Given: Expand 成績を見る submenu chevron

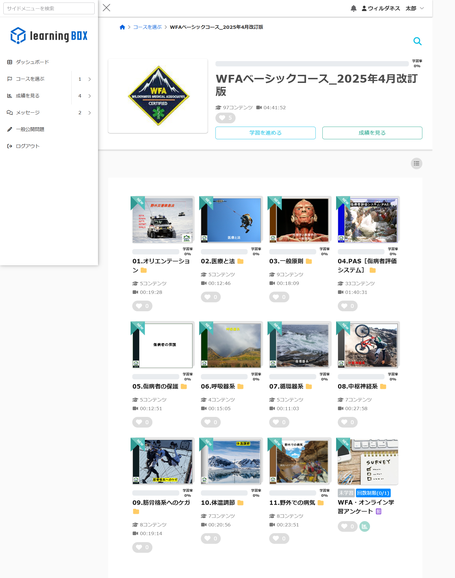Looking at the screenshot, I should (89, 96).
